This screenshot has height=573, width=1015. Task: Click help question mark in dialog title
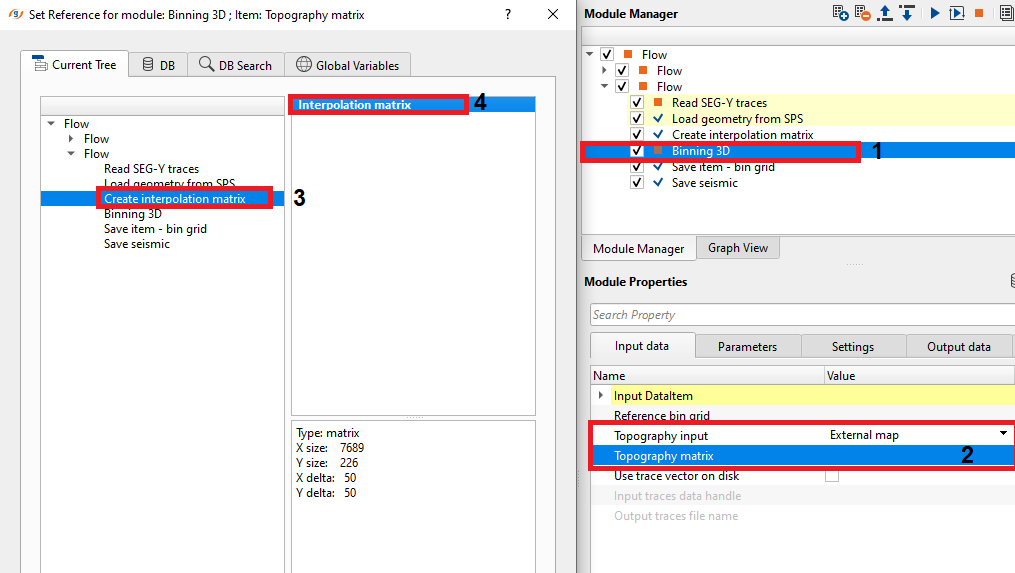click(508, 14)
